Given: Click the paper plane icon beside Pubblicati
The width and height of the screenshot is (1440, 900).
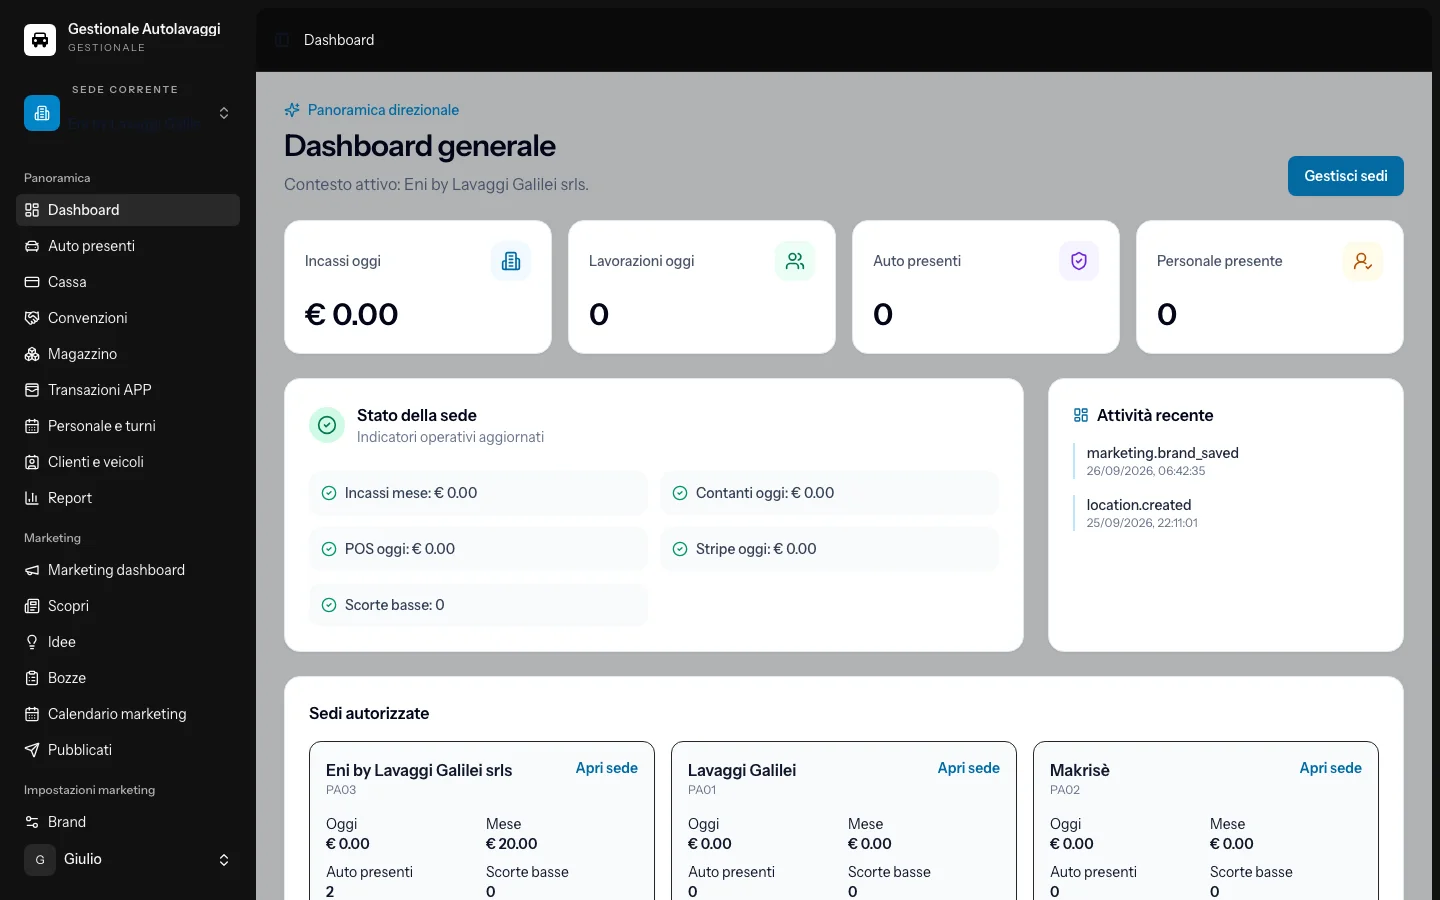Looking at the screenshot, I should point(32,750).
